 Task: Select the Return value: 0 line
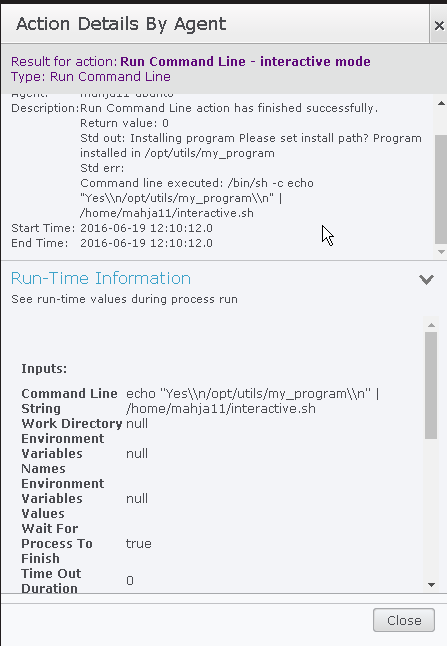[x=124, y=123]
